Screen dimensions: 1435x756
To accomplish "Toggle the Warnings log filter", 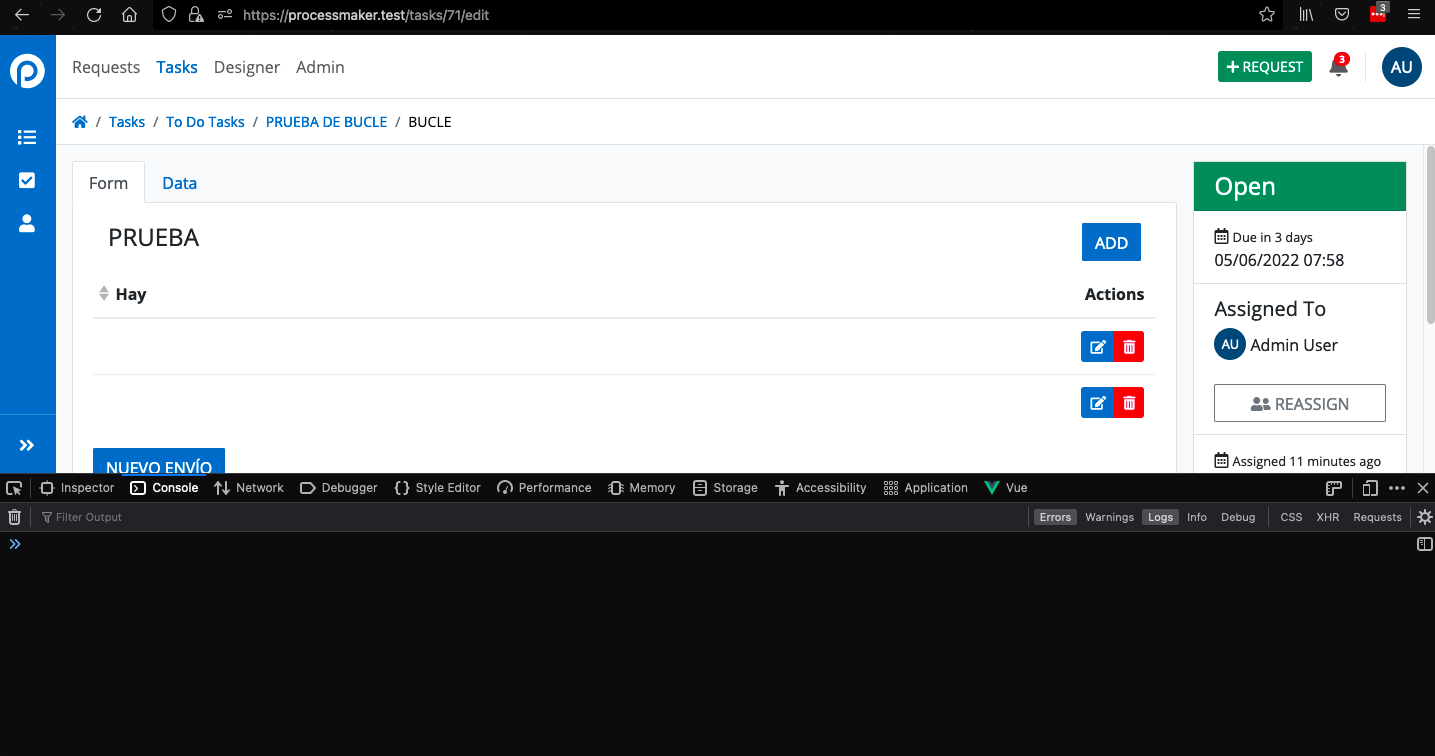I will 1109,516.
